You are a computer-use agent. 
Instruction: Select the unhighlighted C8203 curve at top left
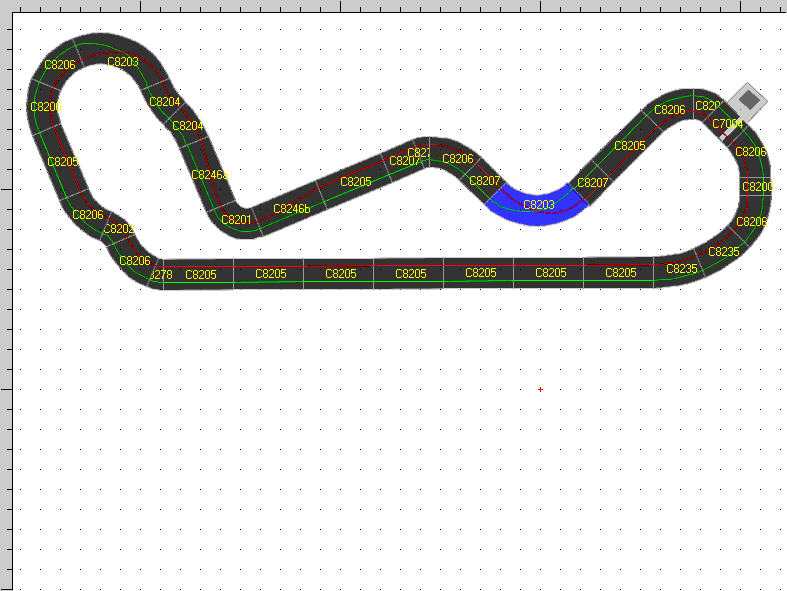123,62
